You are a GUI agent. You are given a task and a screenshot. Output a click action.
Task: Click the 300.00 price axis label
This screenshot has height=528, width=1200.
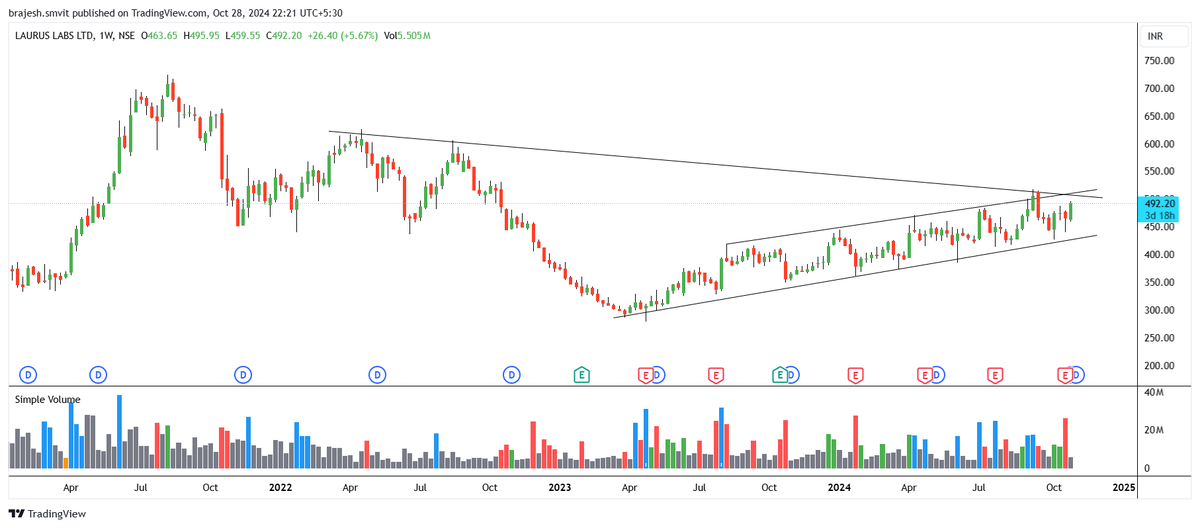[x=1159, y=311]
